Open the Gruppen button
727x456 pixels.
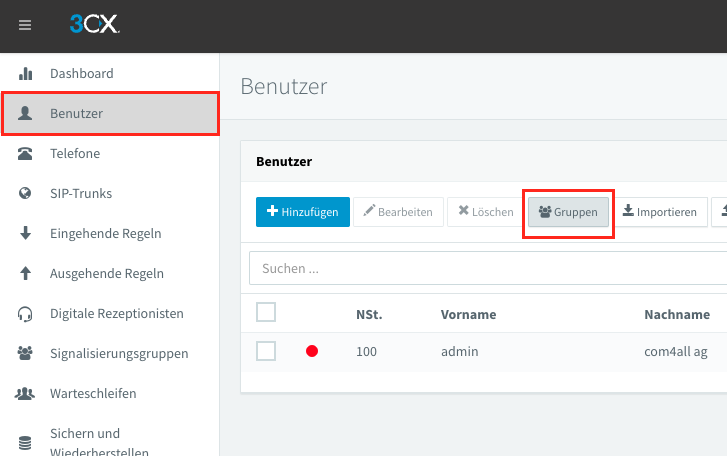[x=568, y=212]
